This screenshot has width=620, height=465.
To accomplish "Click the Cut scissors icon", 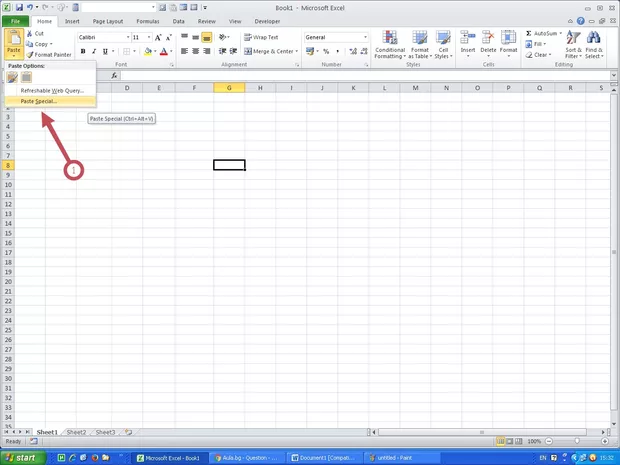I will pos(30,33).
